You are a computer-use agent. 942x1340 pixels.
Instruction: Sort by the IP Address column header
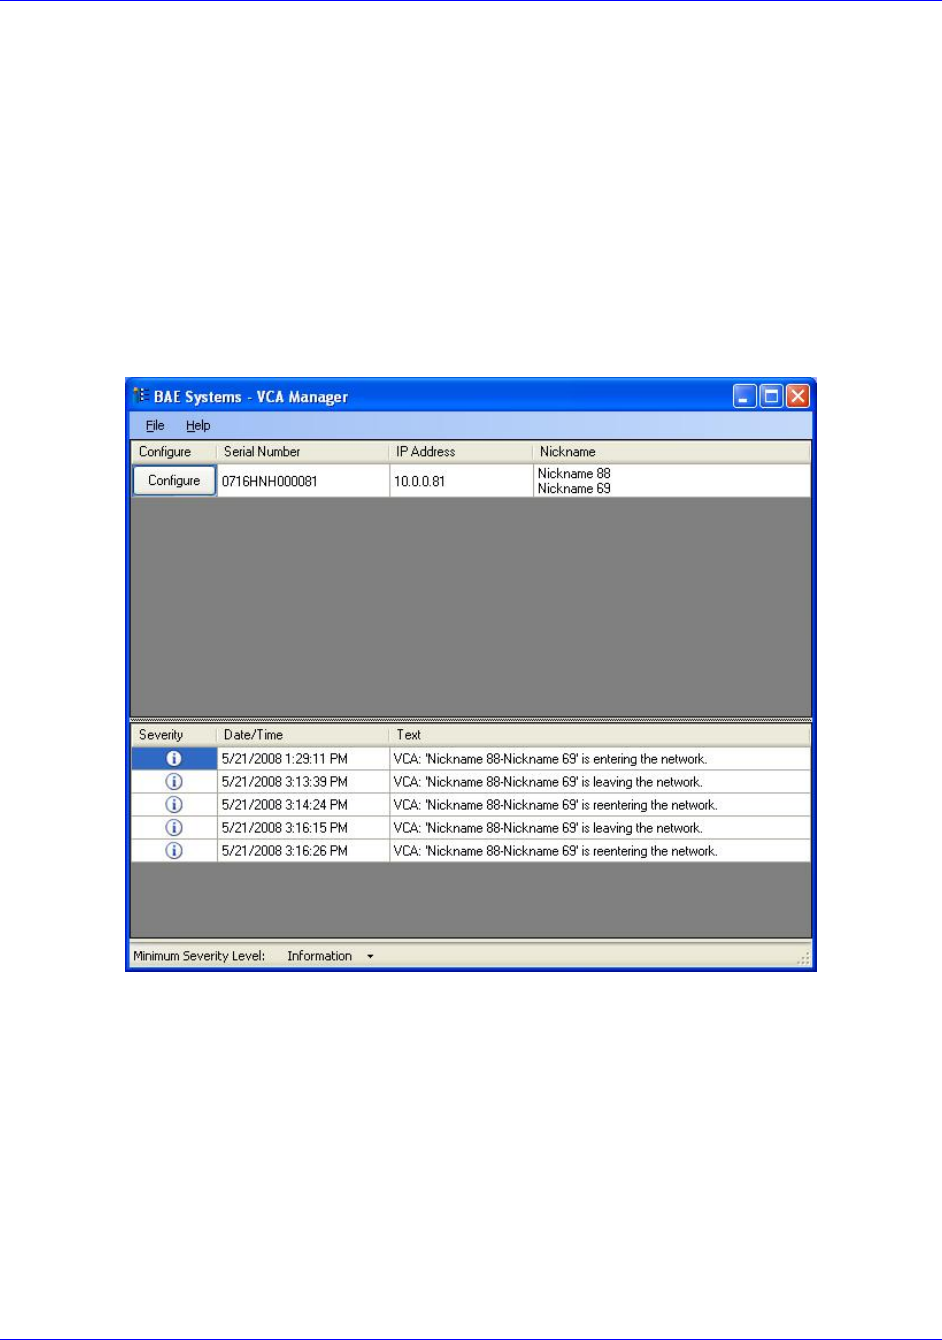(461, 452)
